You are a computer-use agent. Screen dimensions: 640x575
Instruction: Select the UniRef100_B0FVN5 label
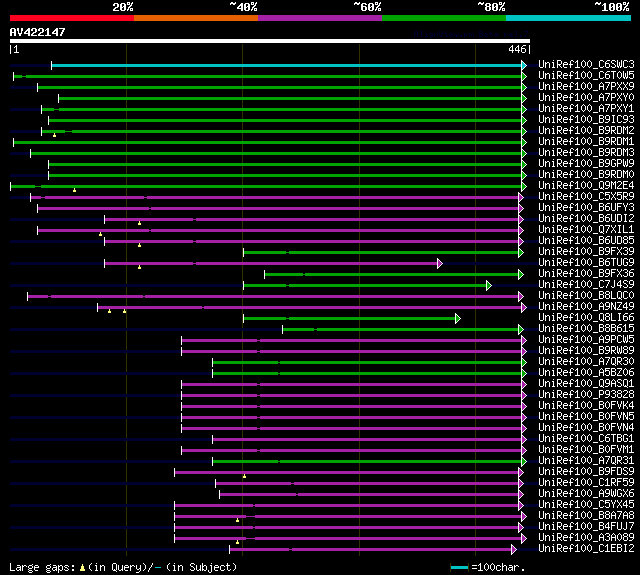586,417
